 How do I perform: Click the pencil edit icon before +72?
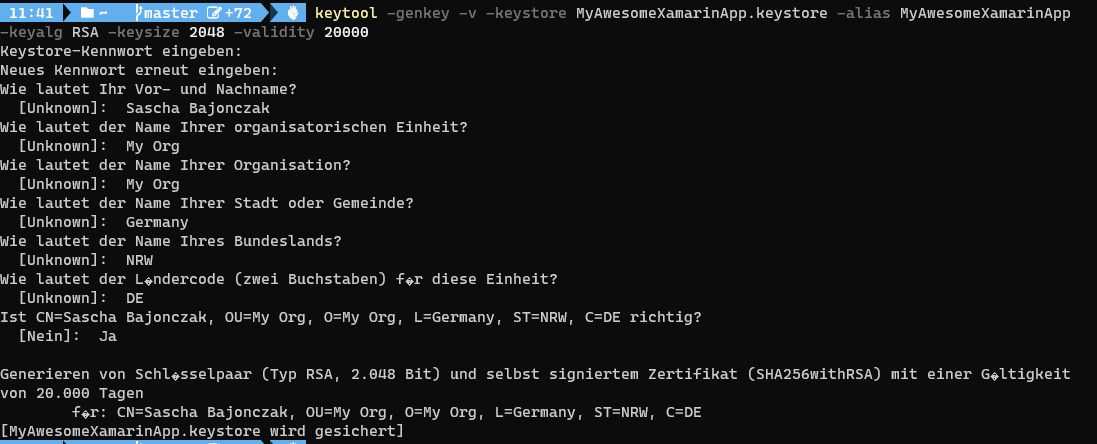pyautogui.click(x=214, y=13)
